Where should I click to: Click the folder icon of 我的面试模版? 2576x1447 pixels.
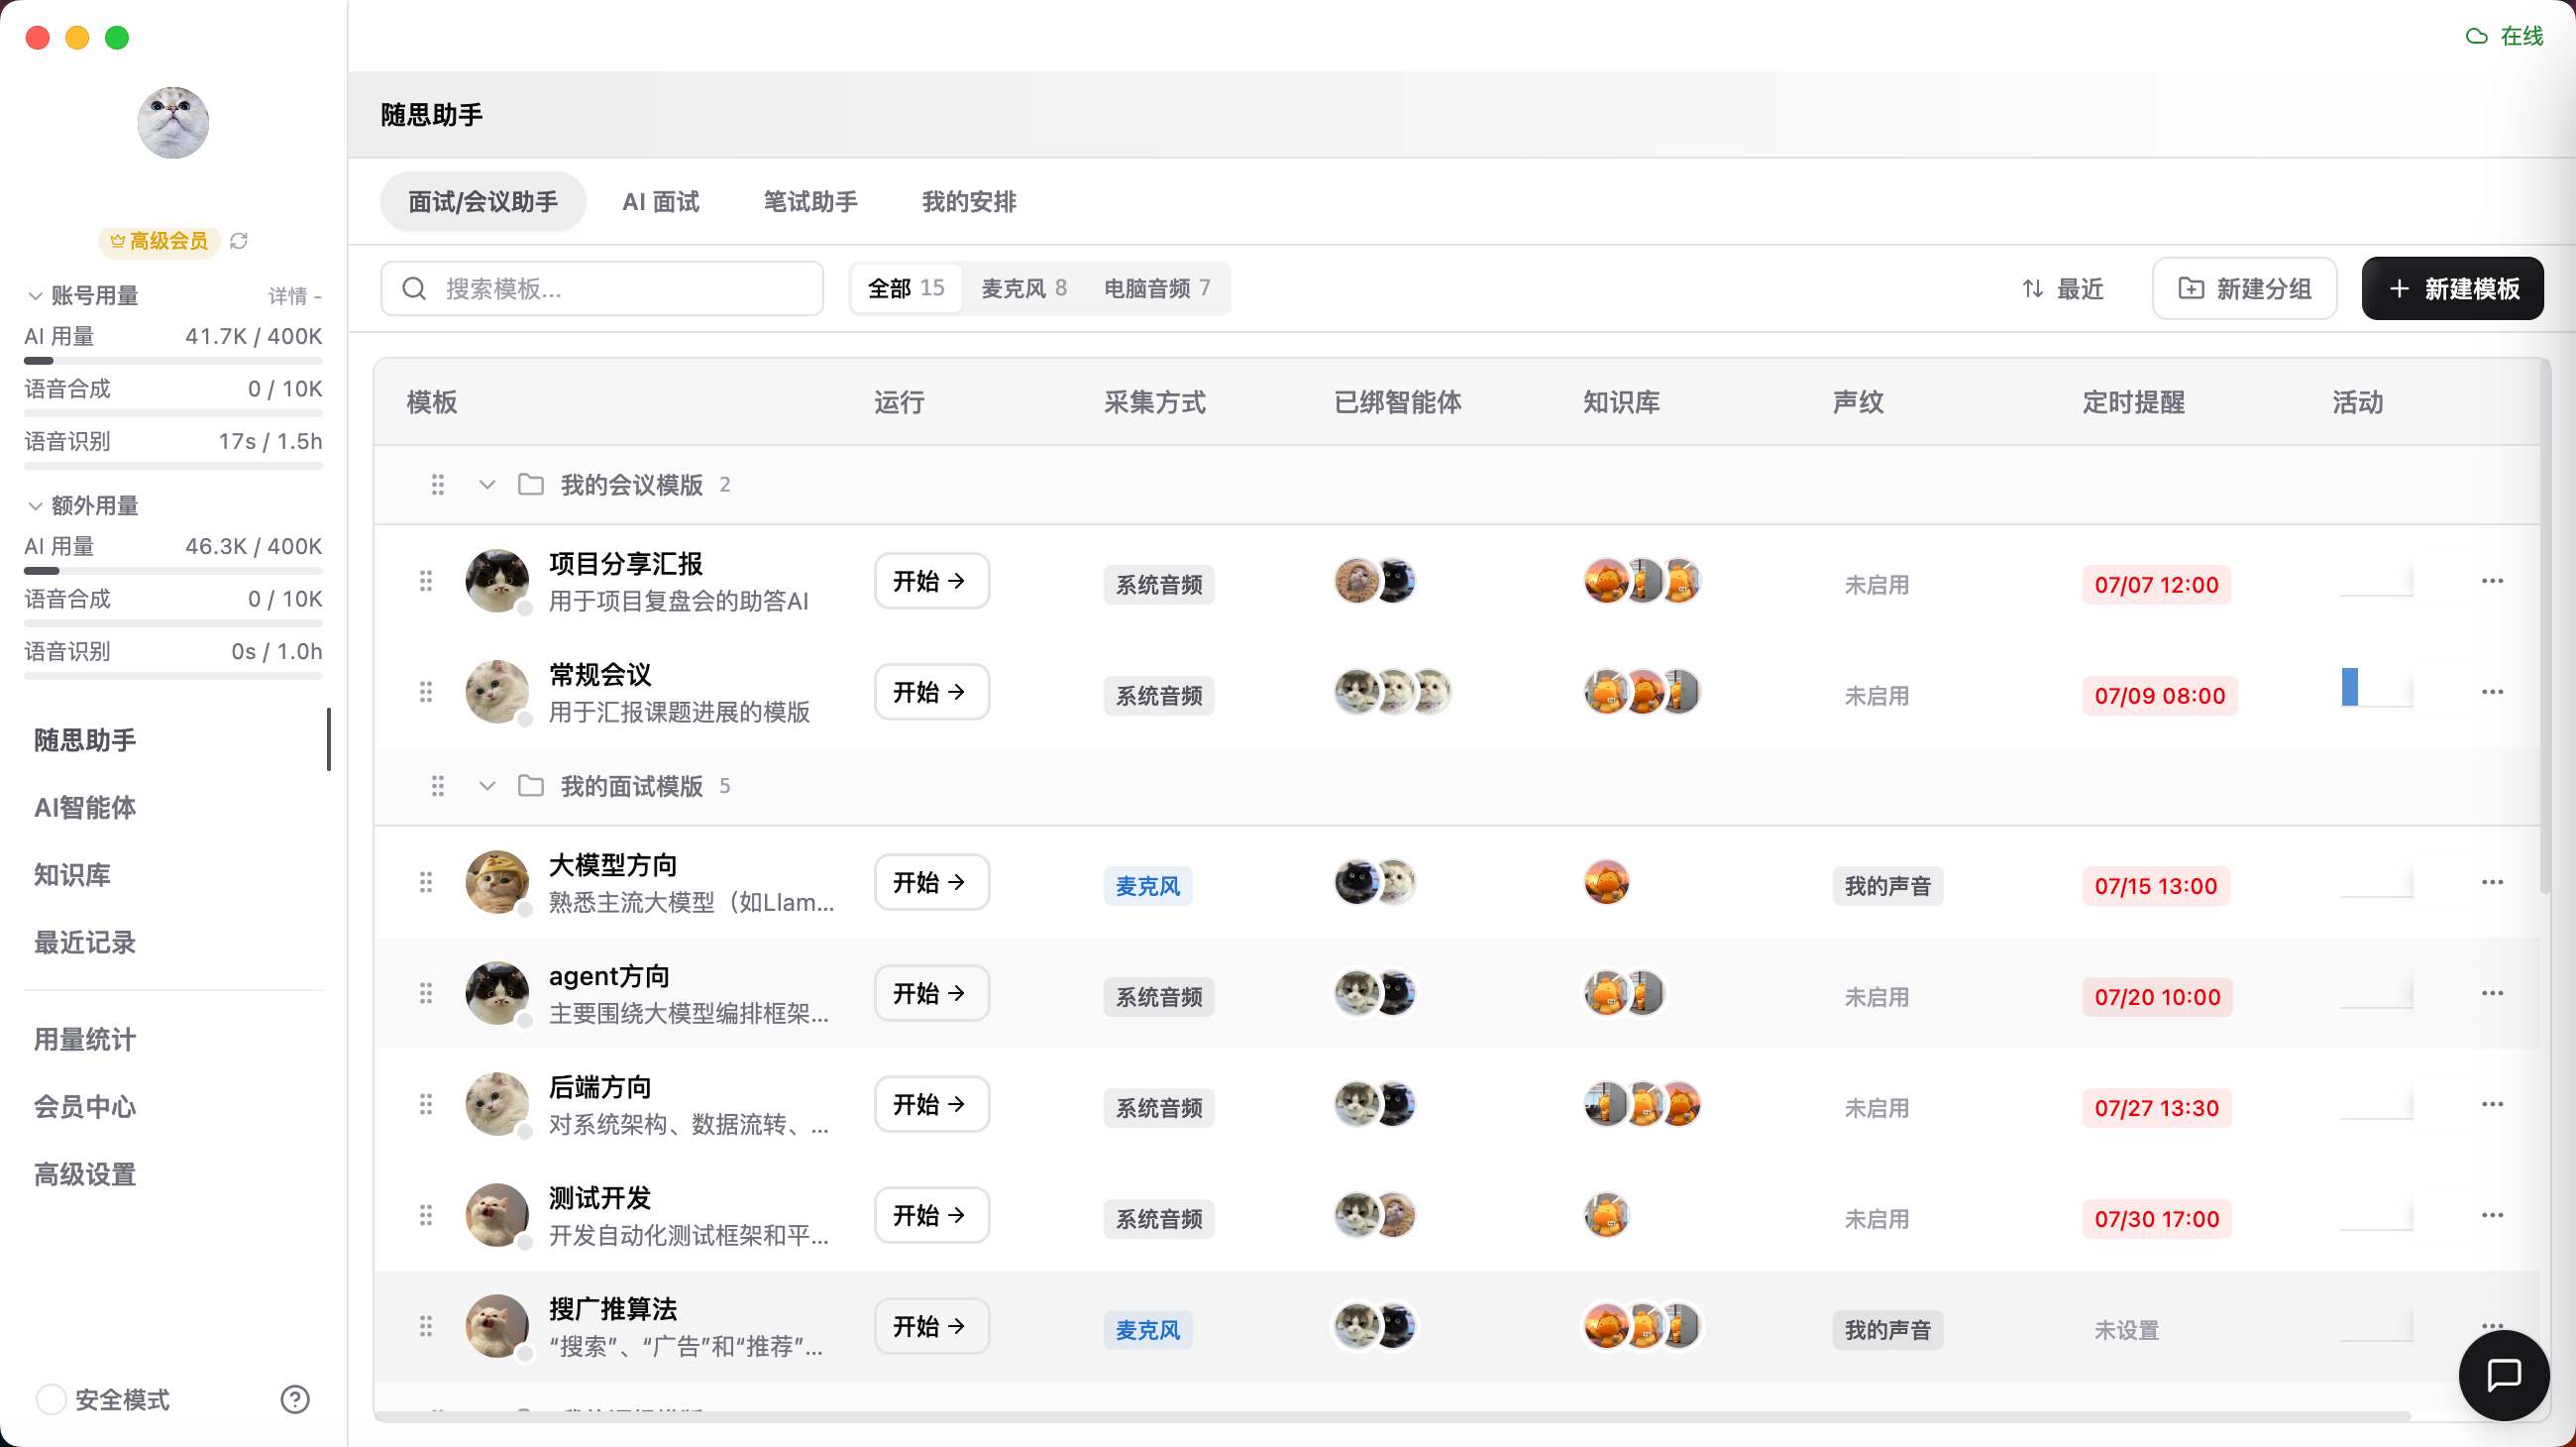(531, 786)
